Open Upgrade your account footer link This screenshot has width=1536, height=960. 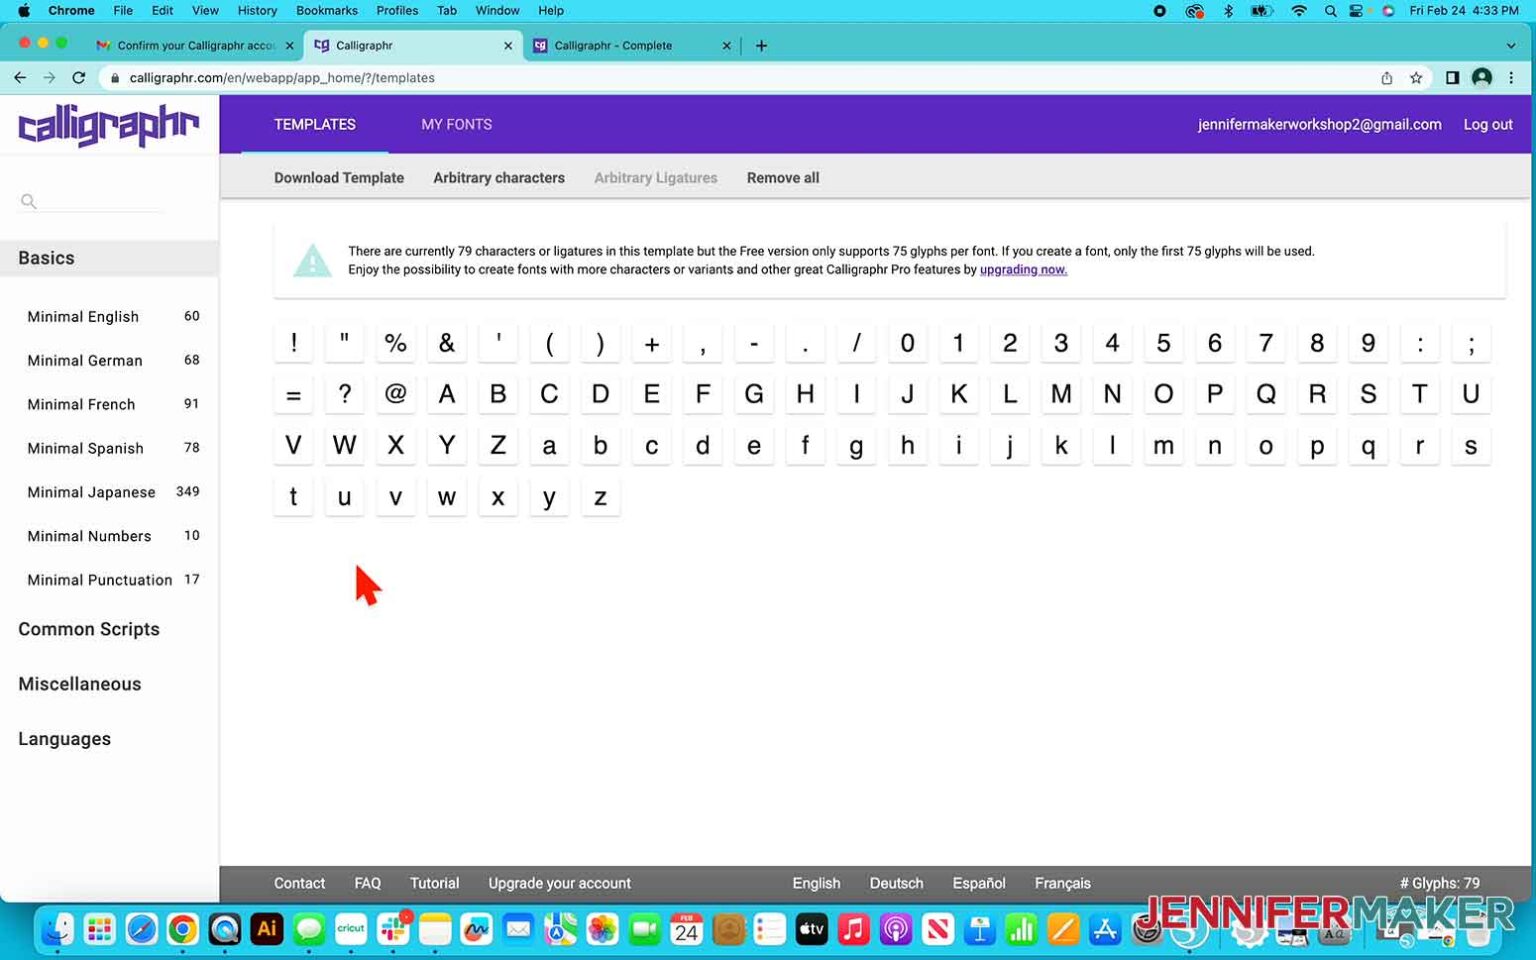click(x=559, y=884)
